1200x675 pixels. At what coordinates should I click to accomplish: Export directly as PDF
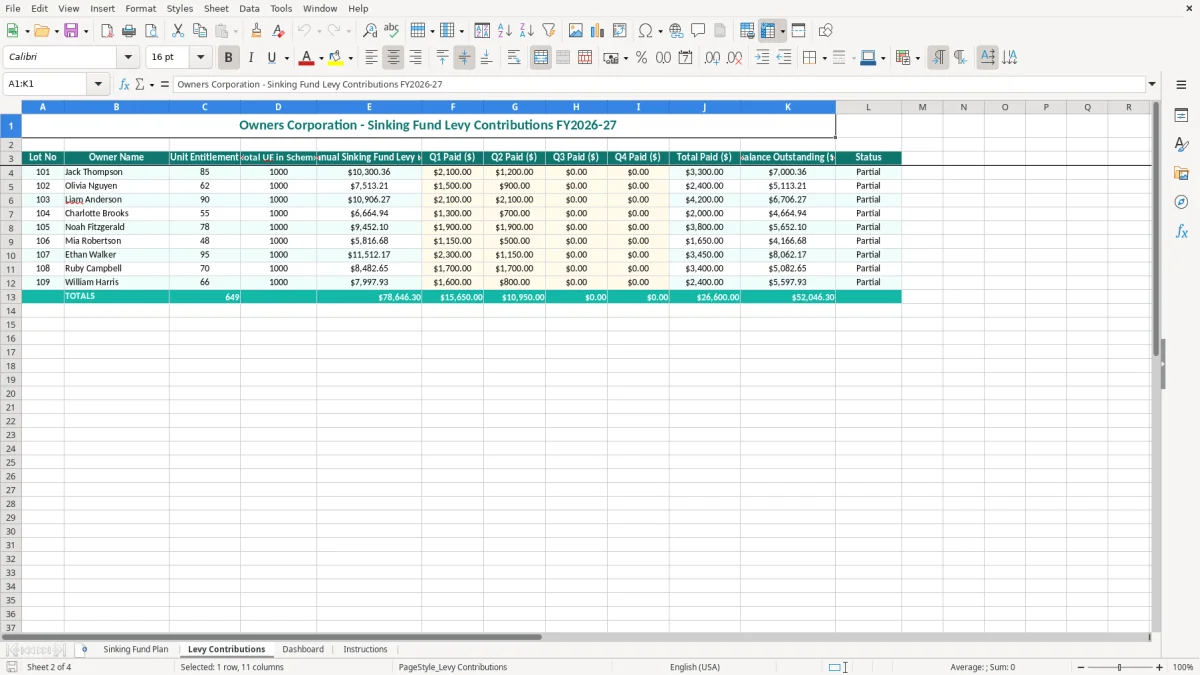click(x=107, y=31)
